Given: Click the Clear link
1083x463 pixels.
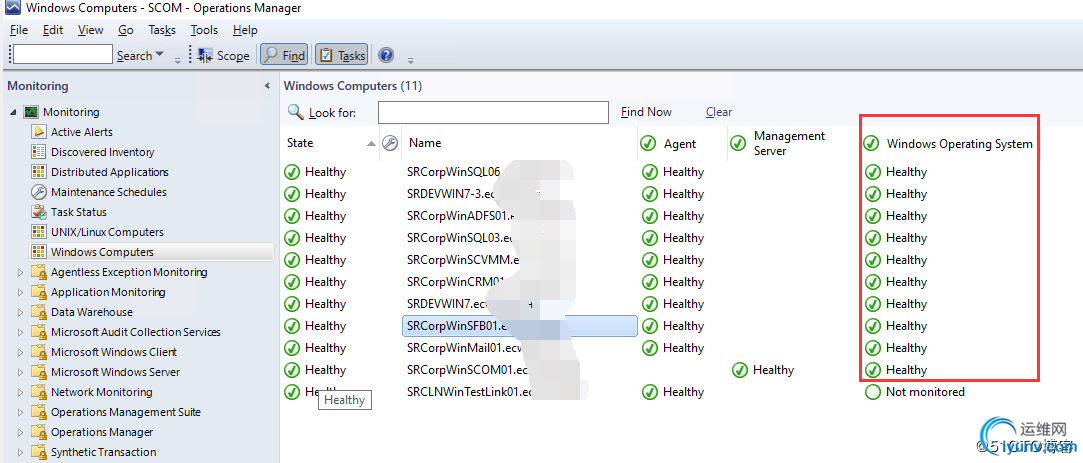Looking at the screenshot, I should 719,112.
